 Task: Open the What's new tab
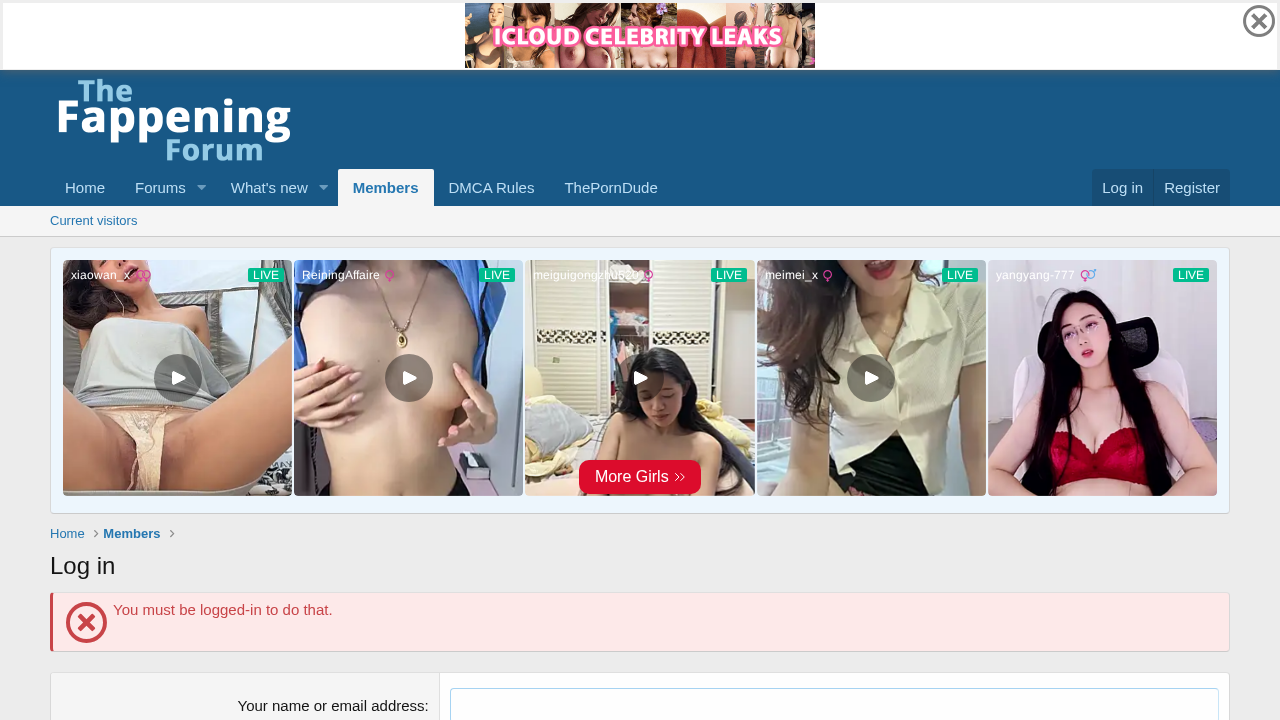coord(269,188)
